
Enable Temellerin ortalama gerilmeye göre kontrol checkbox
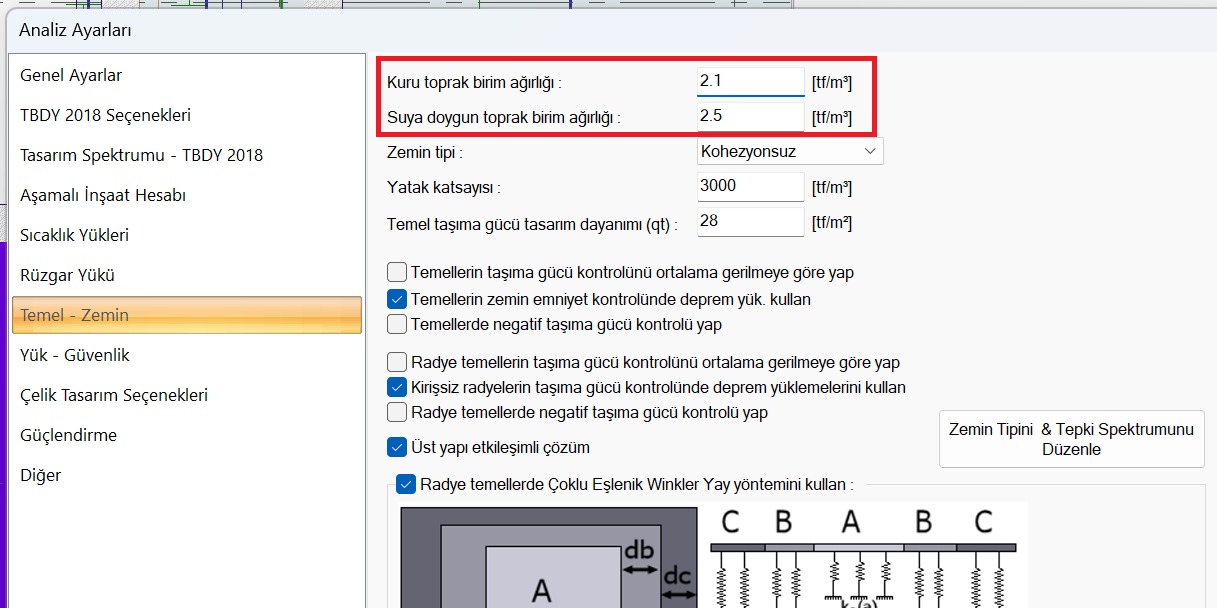click(x=397, y=272)
